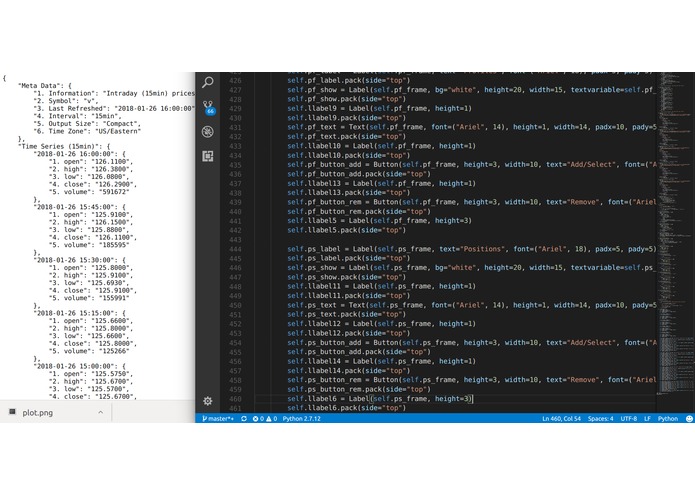Open the Manage gear in the activity bar

point(207,401)
